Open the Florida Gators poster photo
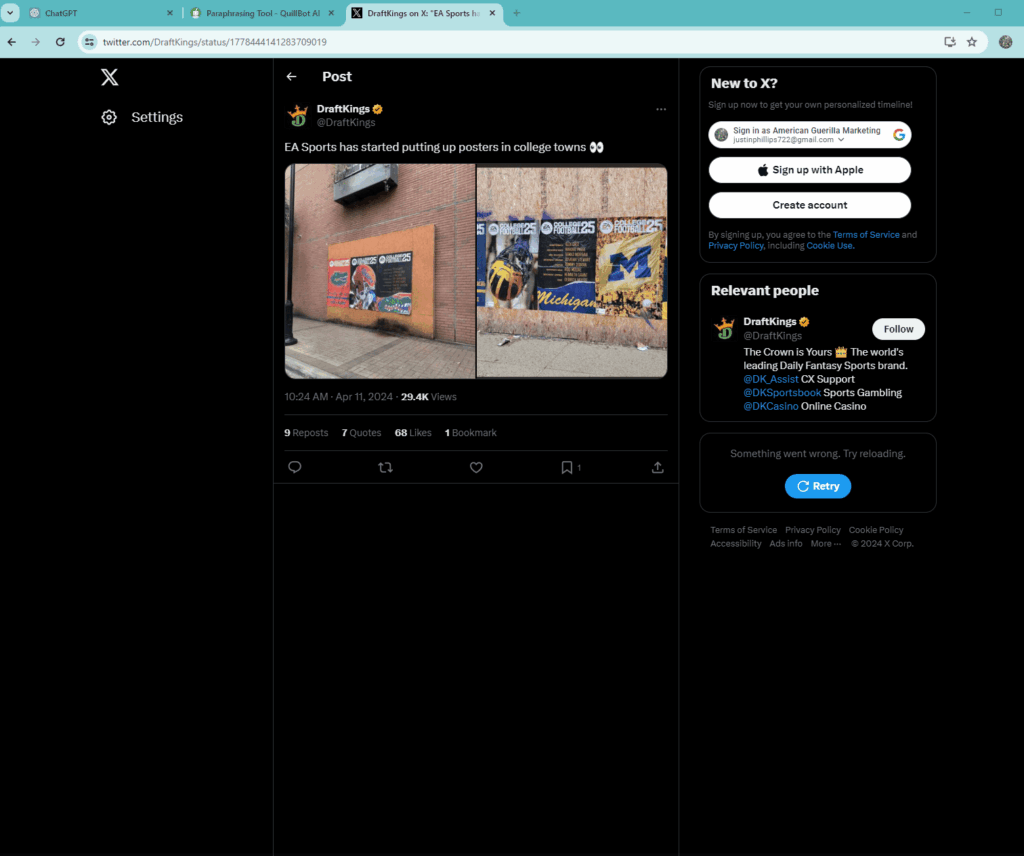 [x=380, y=271]
